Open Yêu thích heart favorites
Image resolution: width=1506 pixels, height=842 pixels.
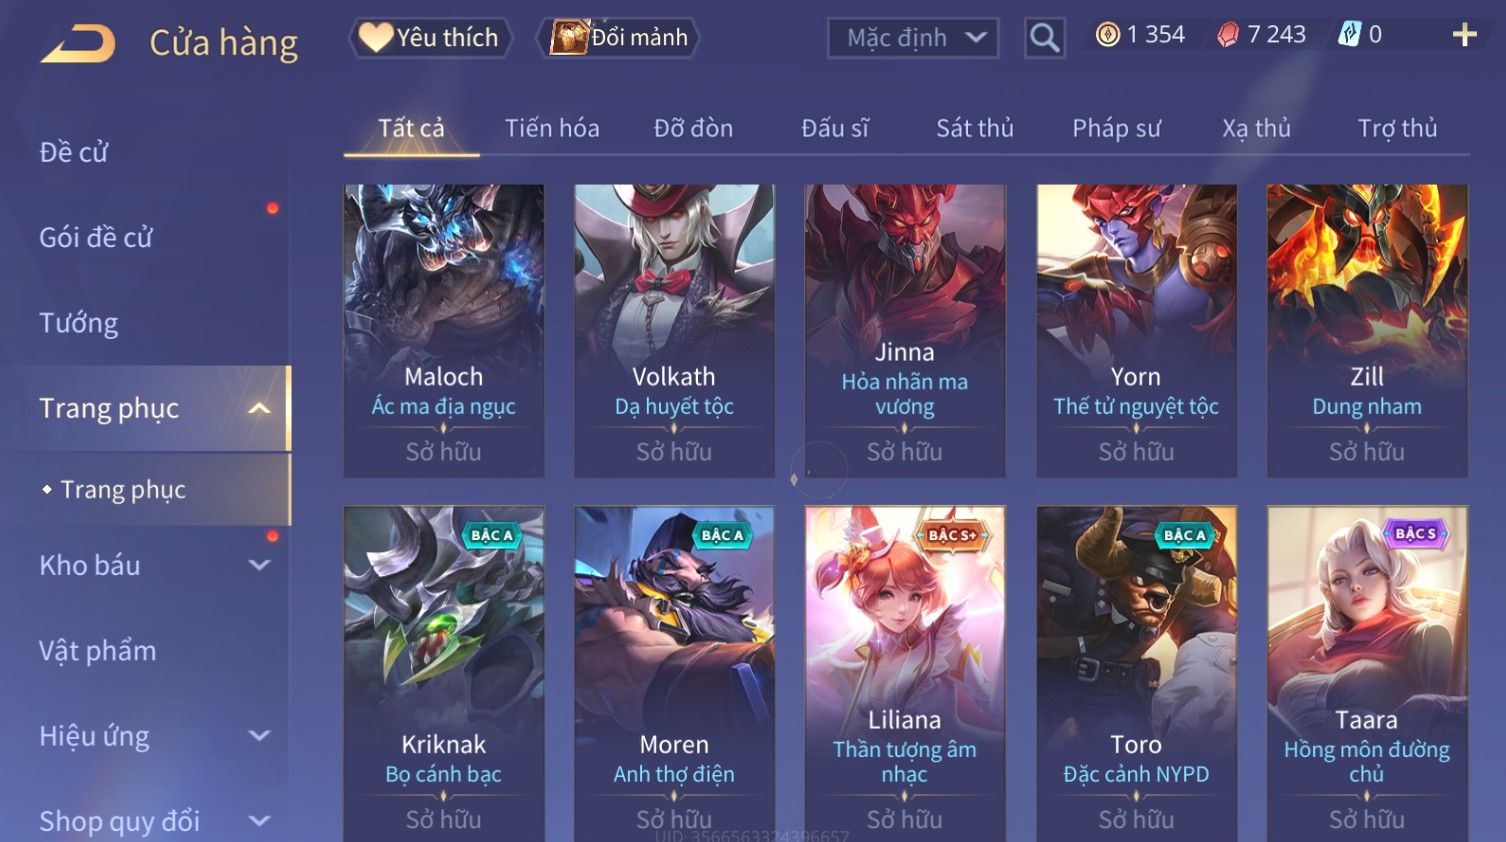431,38
